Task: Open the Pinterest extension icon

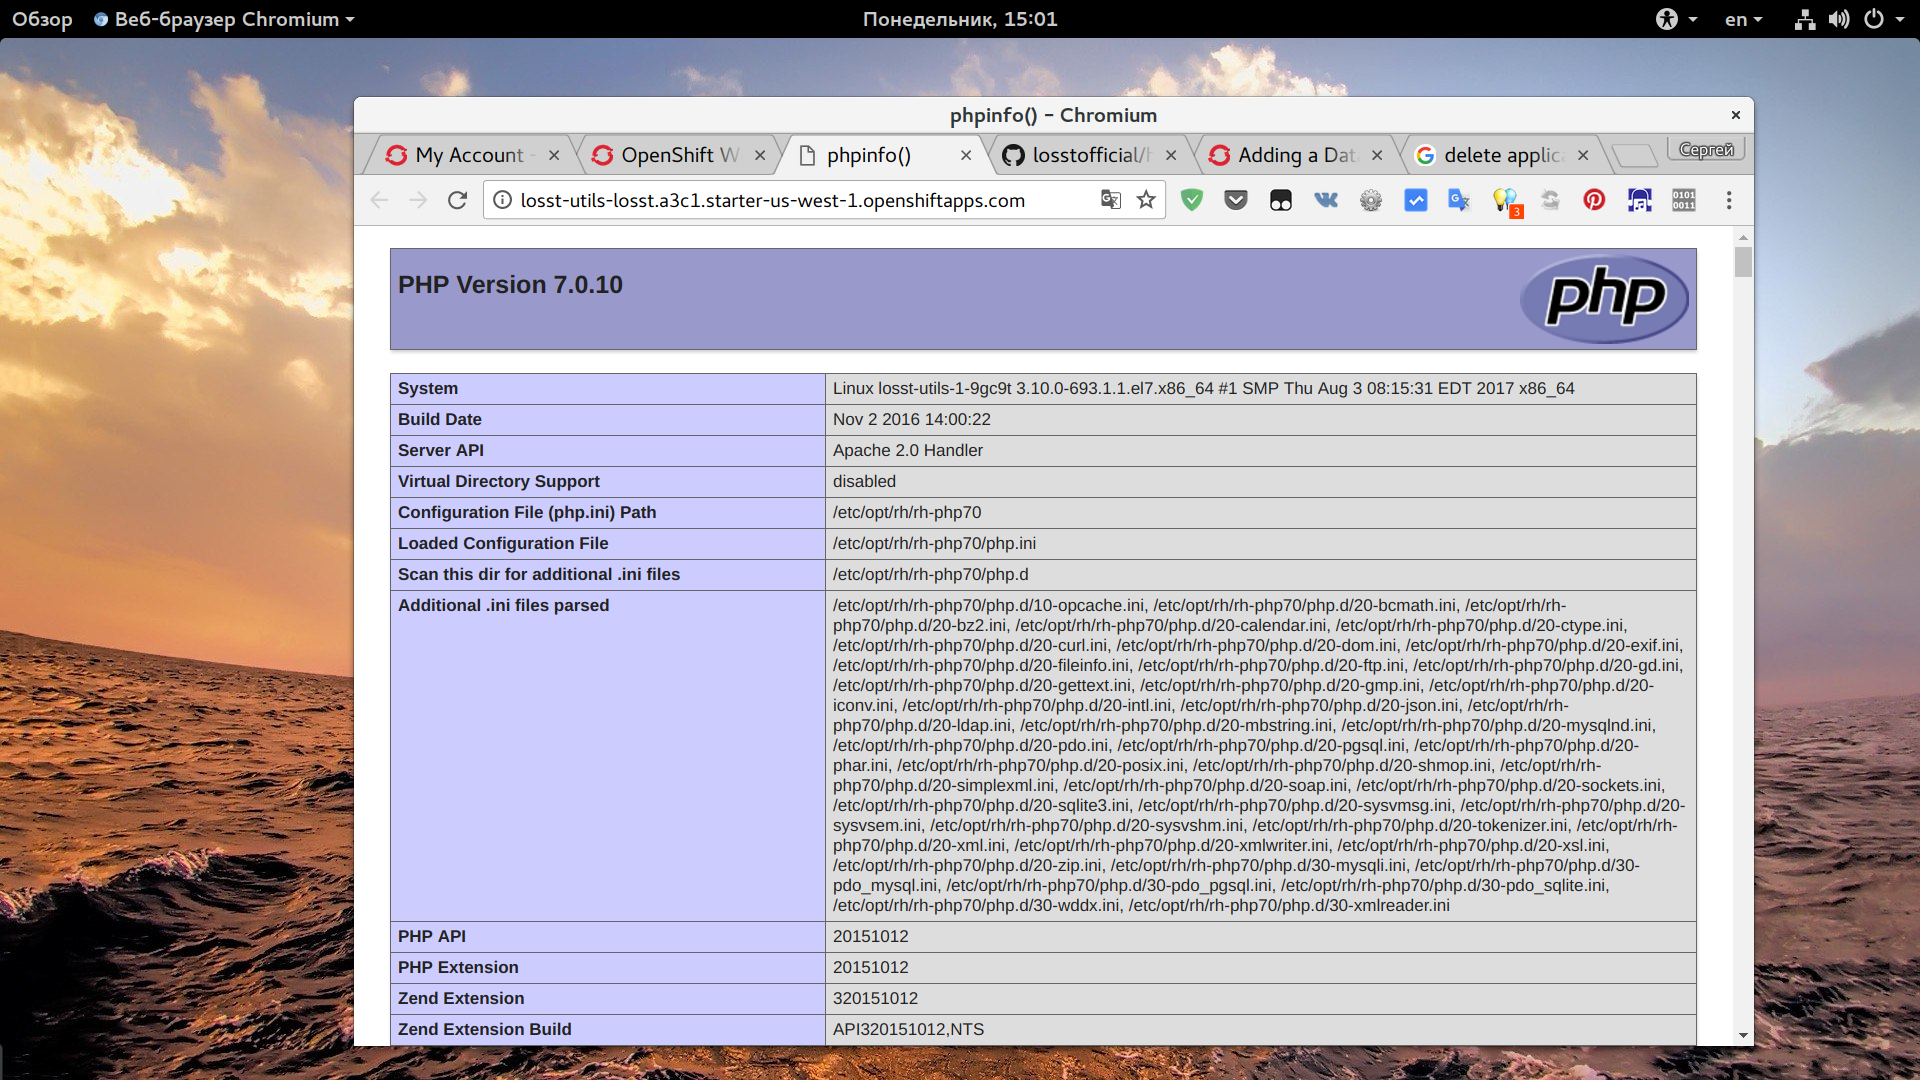Action: [1594, 200]
